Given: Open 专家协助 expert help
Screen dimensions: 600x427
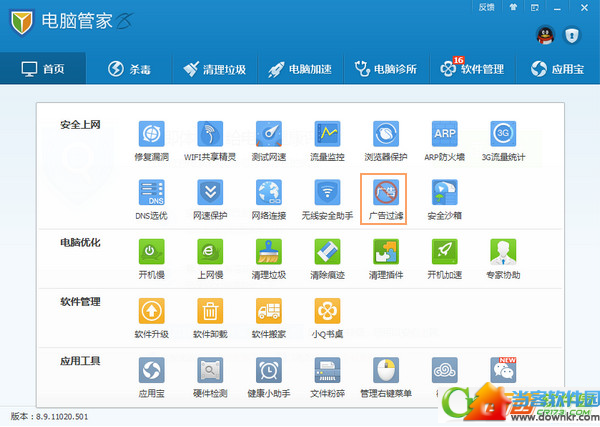Looking at the screenshot, I should (503, 259).
